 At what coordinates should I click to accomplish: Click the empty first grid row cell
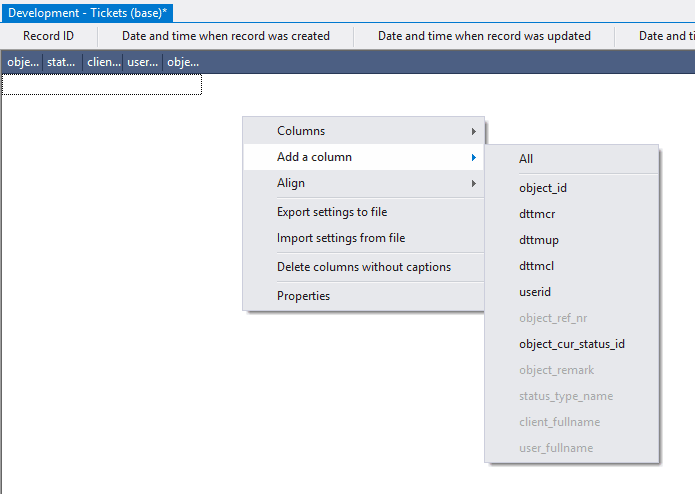pos(102,85)
